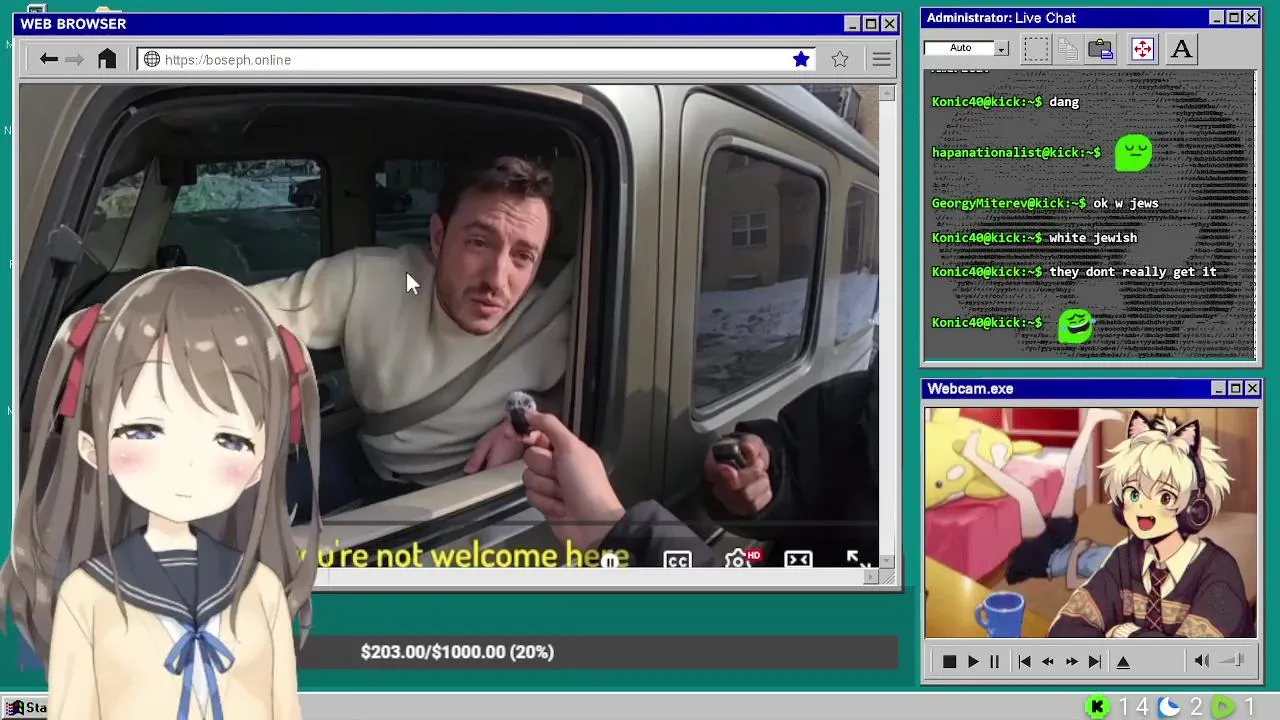Stop playback in Webcam.exe
This screenshot has height=720, width=1280.
(949, 662)
